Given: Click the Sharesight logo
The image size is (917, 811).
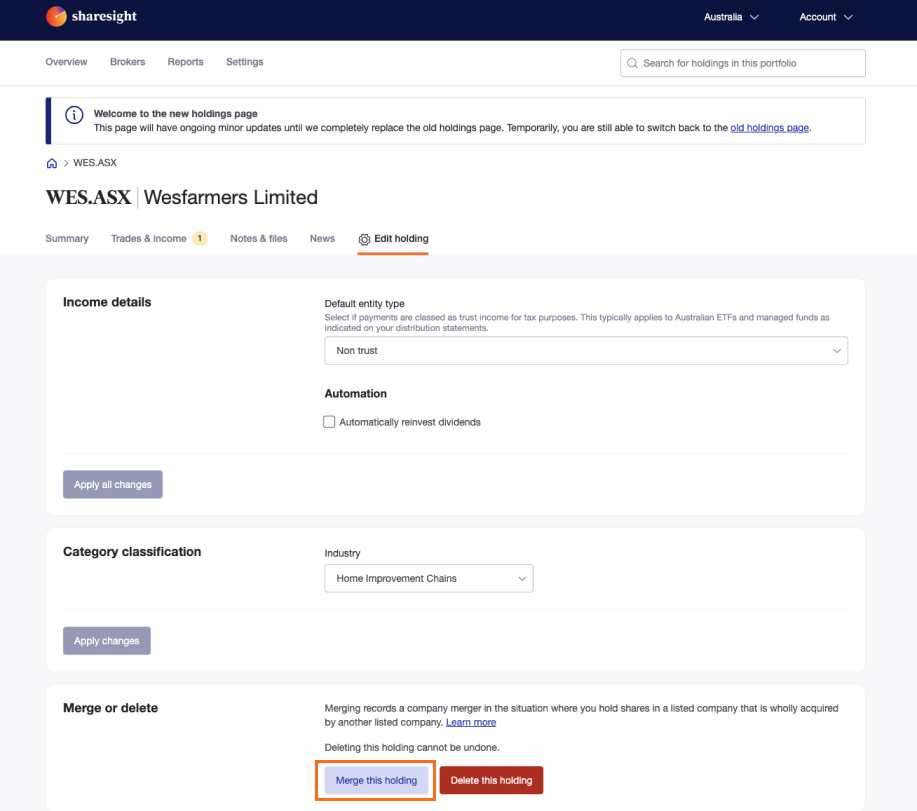Looking at the screenshot, I should [91, 16].
